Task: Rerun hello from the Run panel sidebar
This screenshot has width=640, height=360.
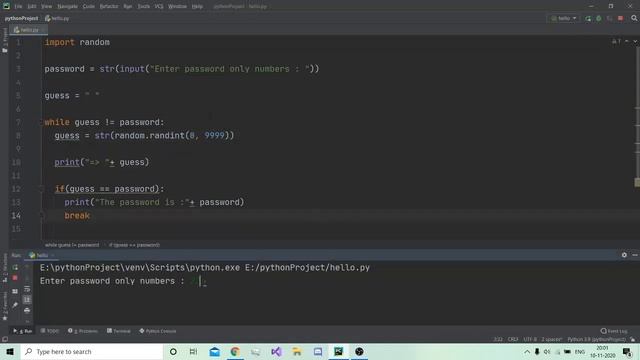Action: tap(15, 267)
